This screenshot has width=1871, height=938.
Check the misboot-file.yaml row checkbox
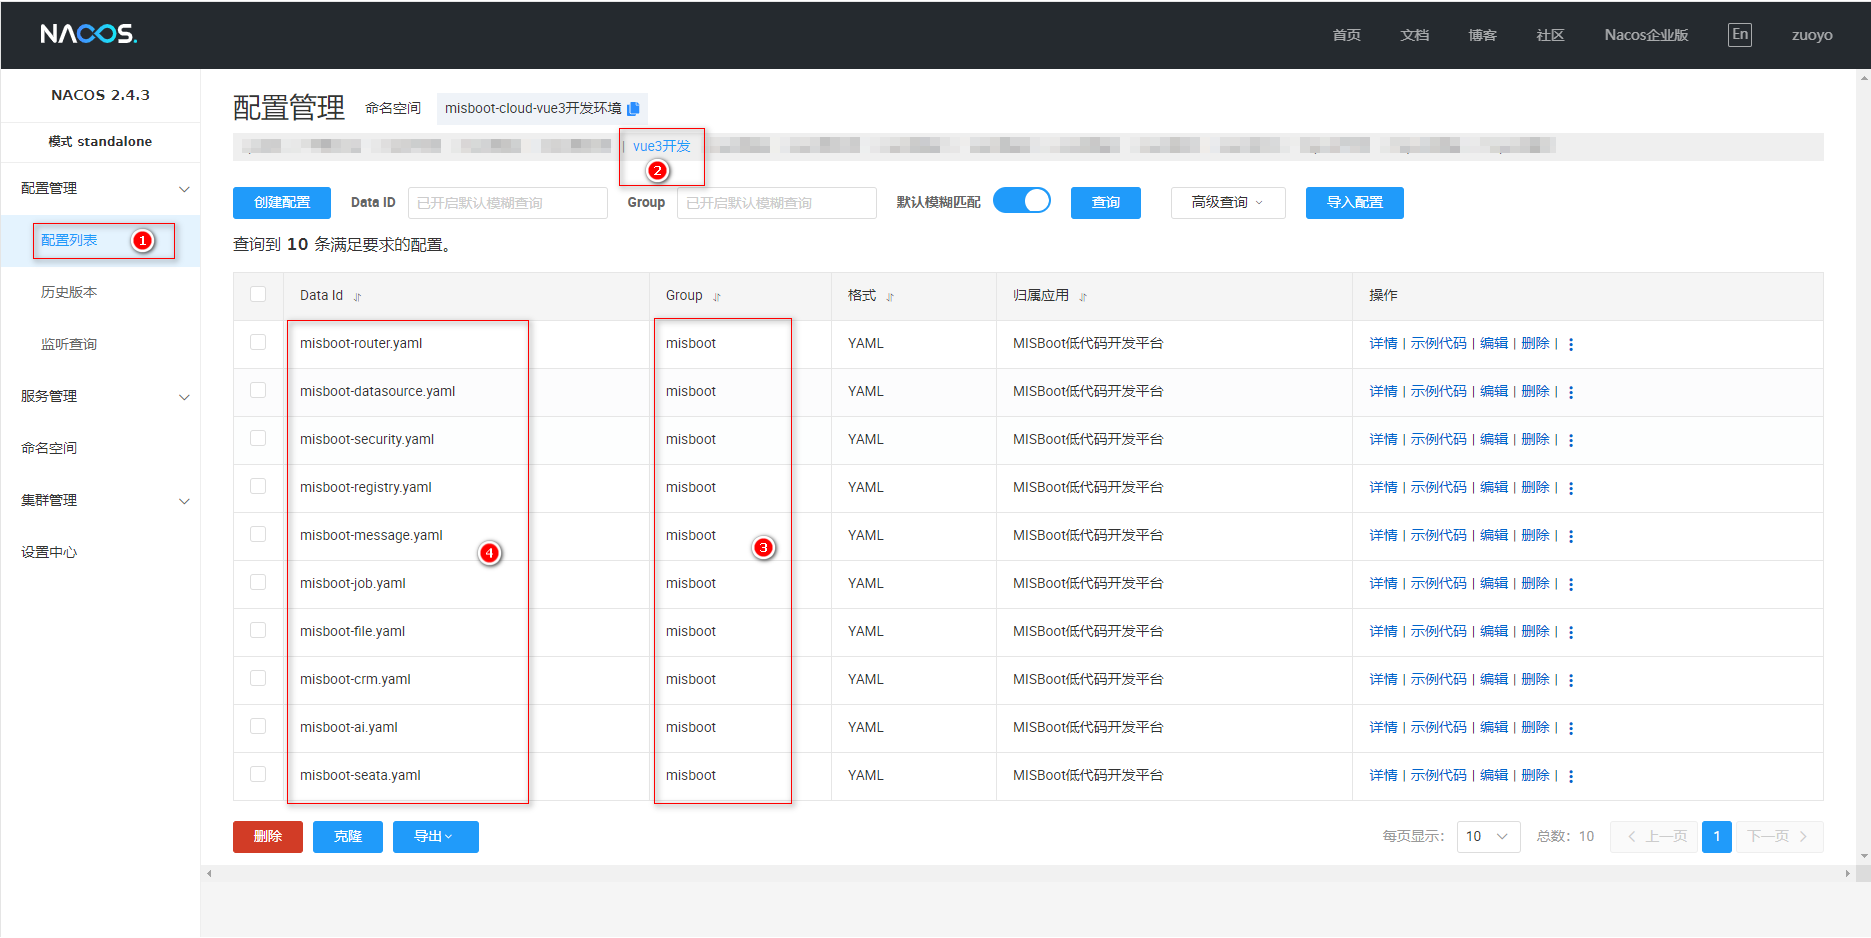tap(258, 630)
